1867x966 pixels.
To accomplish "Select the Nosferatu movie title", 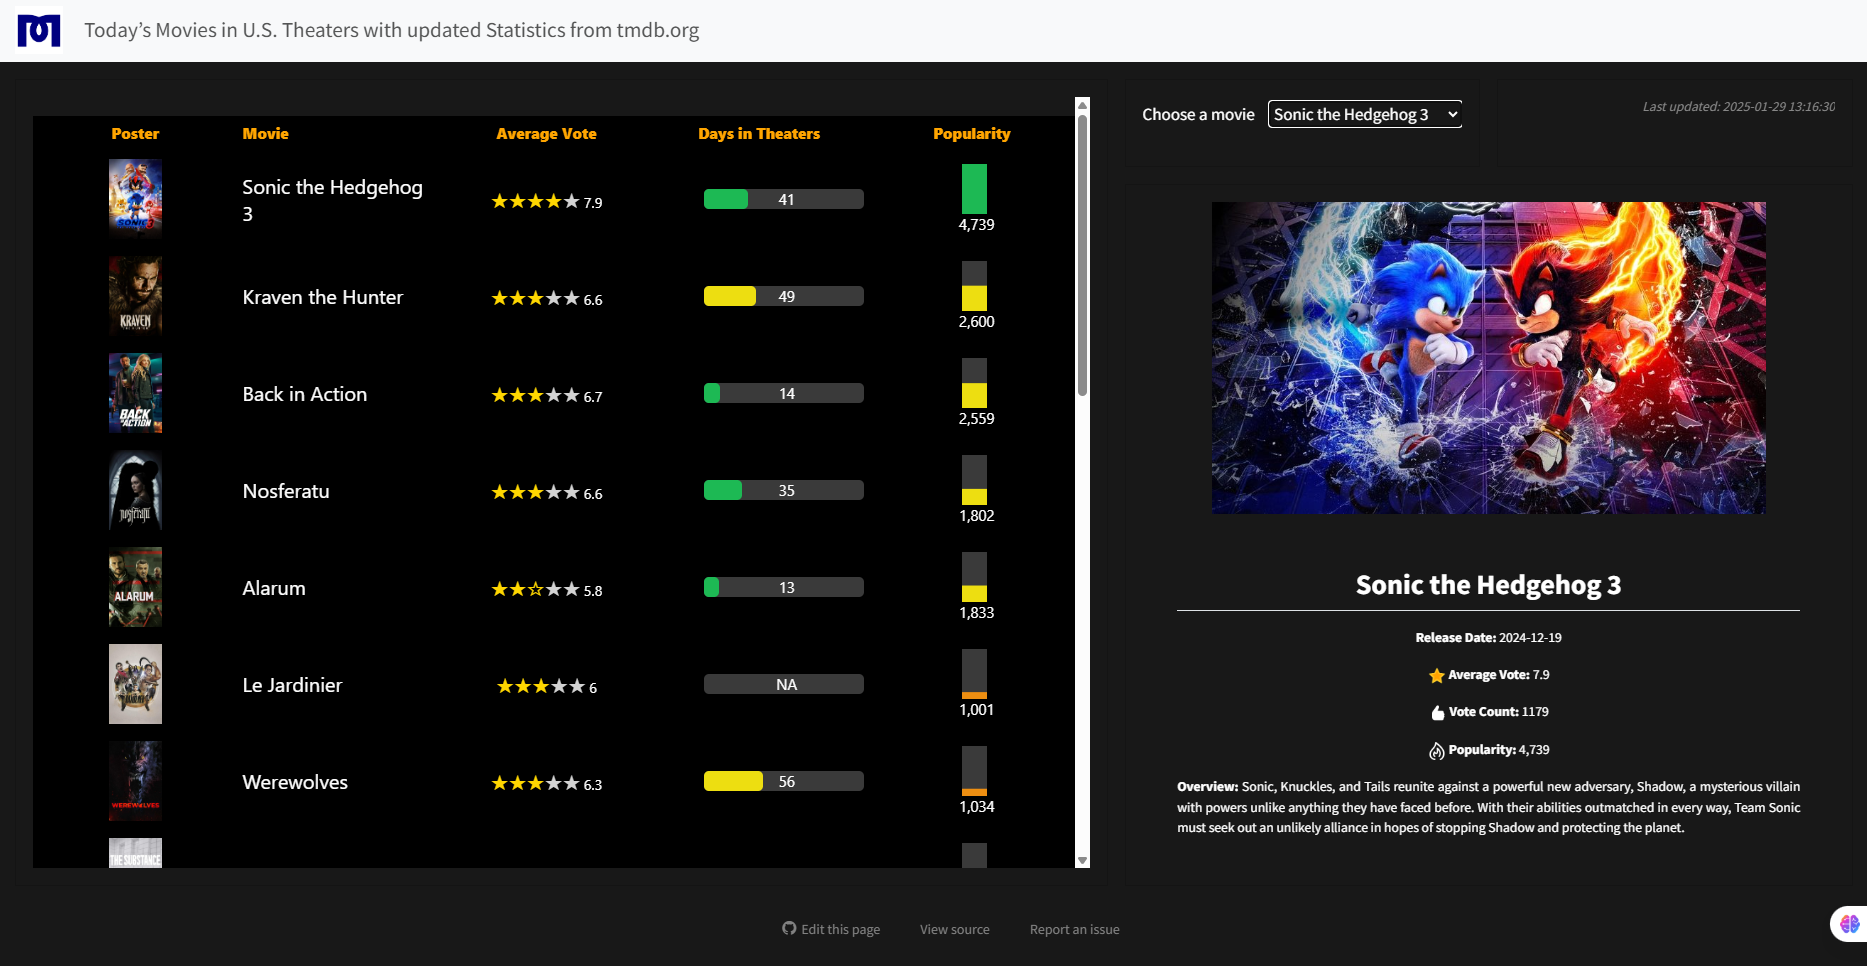I will tap(286, 491).
